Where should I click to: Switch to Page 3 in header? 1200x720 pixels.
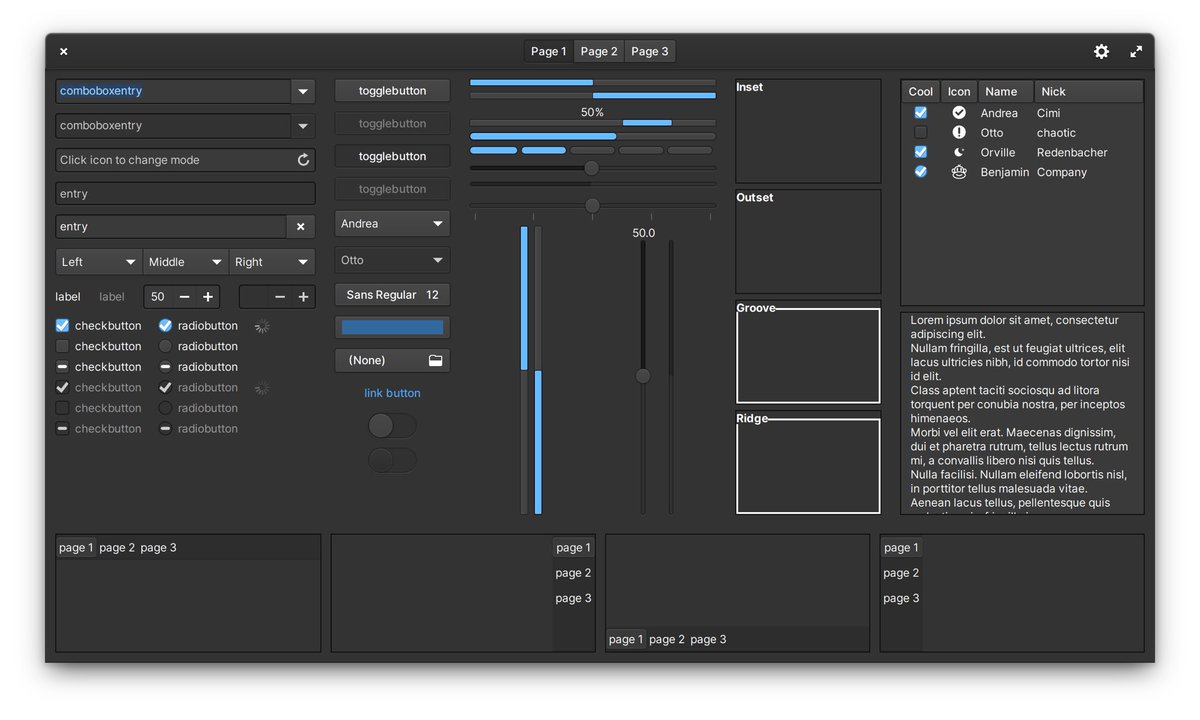pos(650,51)
